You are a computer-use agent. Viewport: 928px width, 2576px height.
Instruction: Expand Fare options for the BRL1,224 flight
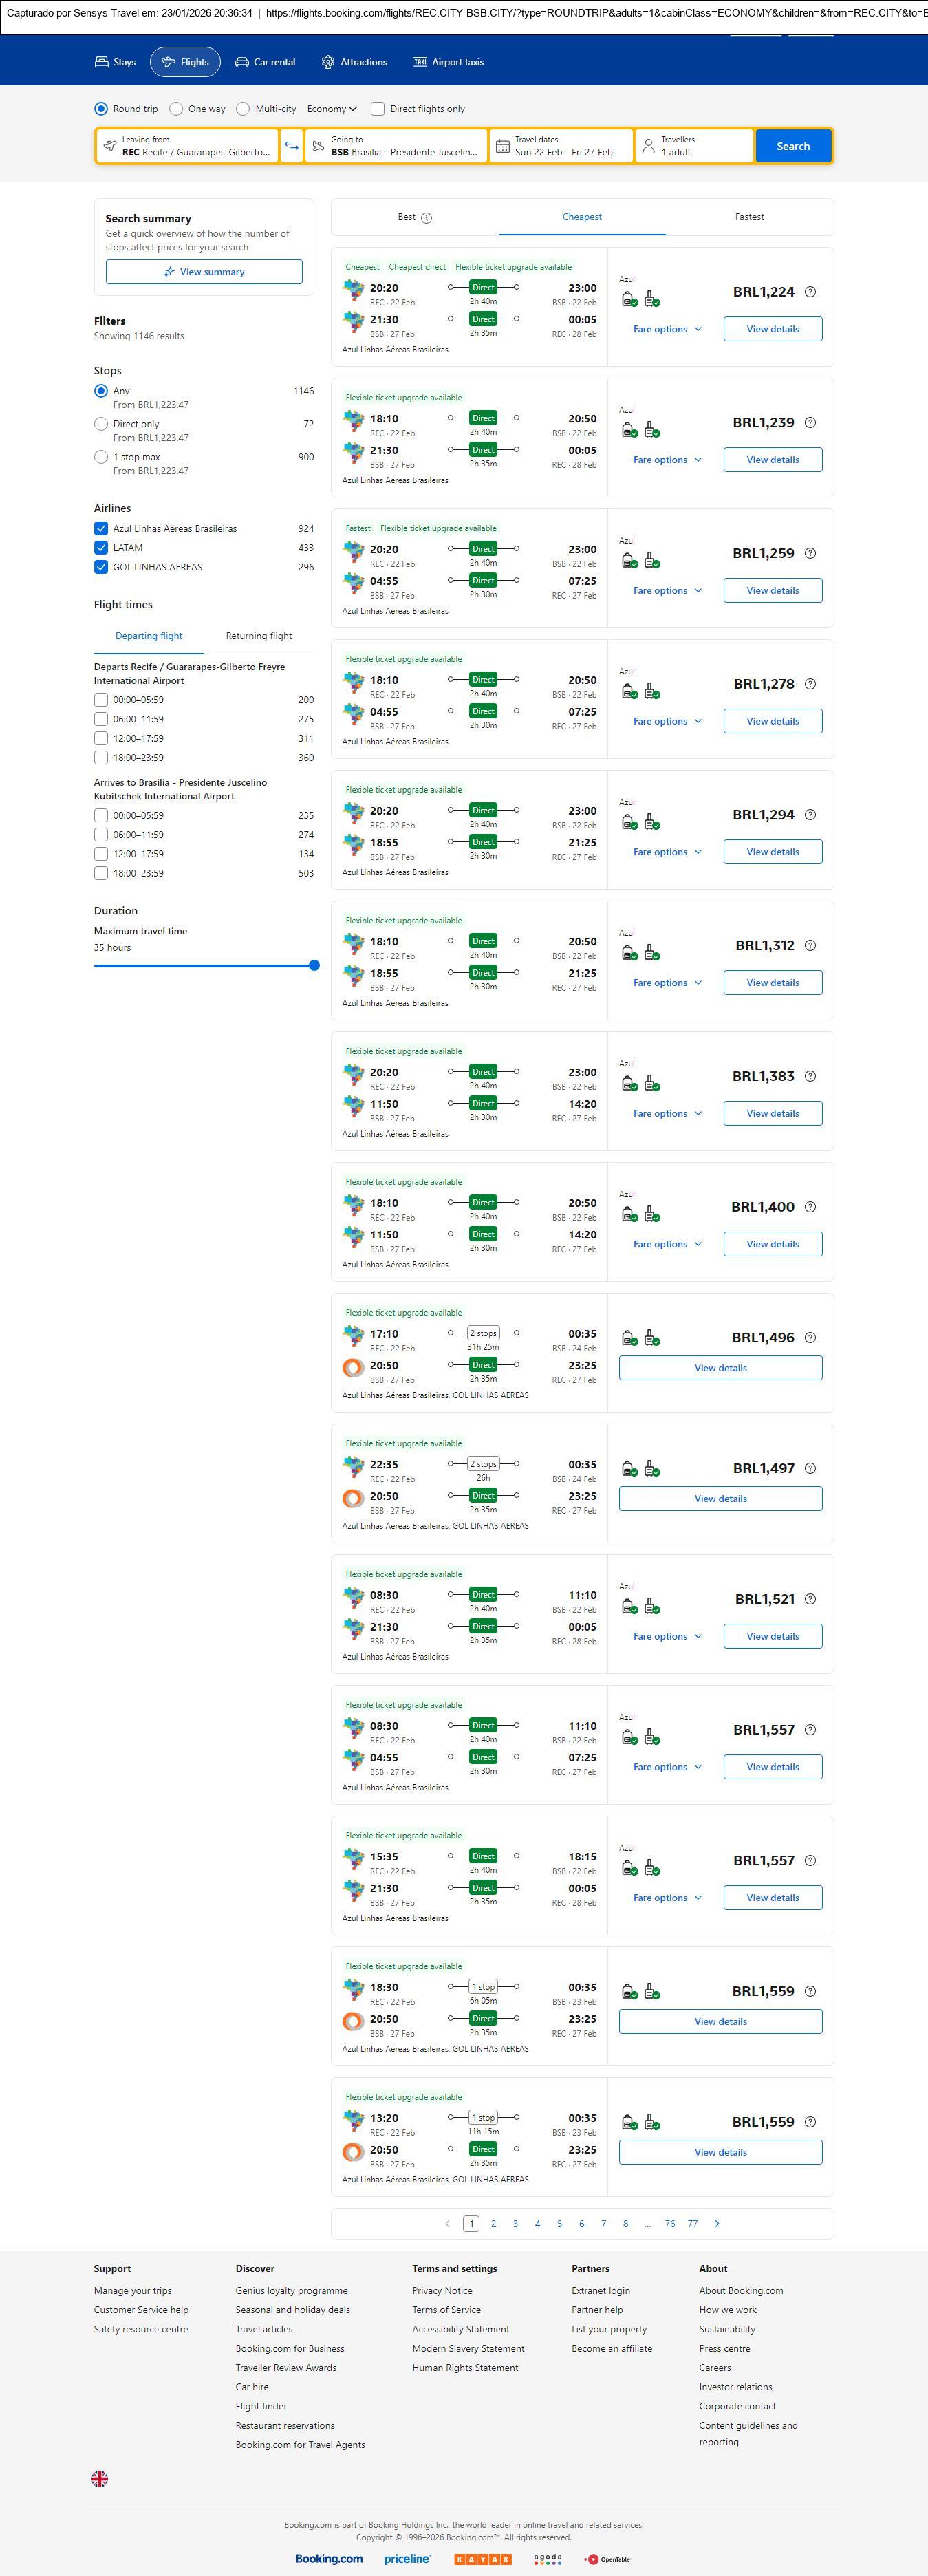pyautogui.click(x=667, y=329)
